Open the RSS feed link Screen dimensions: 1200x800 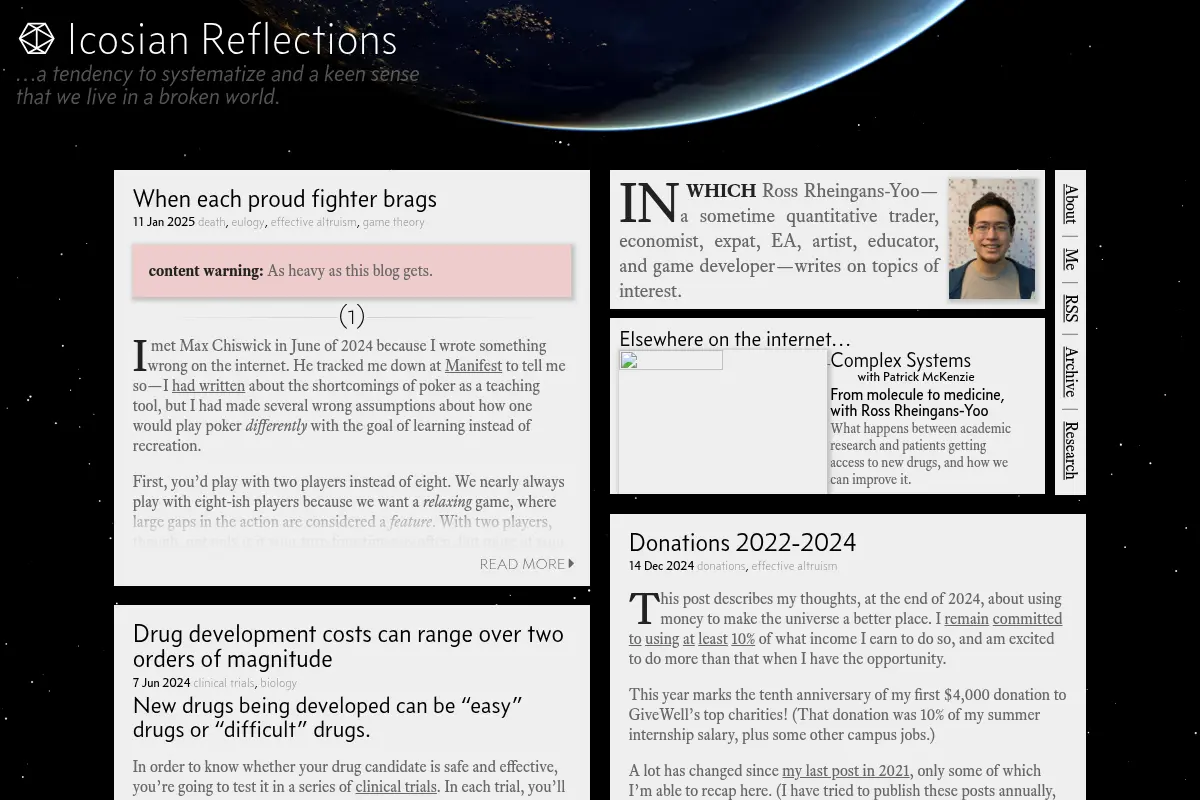pos(1070,309)
